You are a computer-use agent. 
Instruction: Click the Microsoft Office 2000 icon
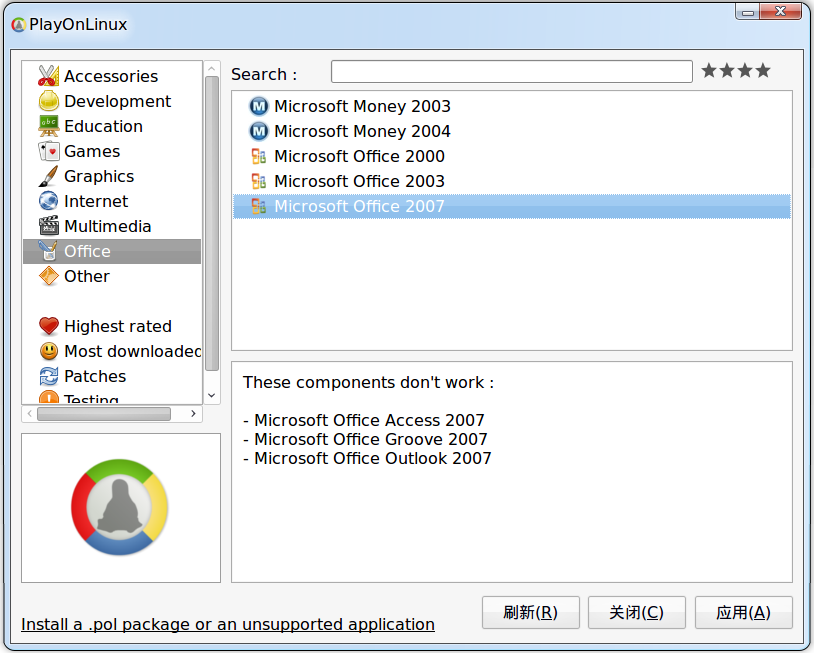point(259,156)
